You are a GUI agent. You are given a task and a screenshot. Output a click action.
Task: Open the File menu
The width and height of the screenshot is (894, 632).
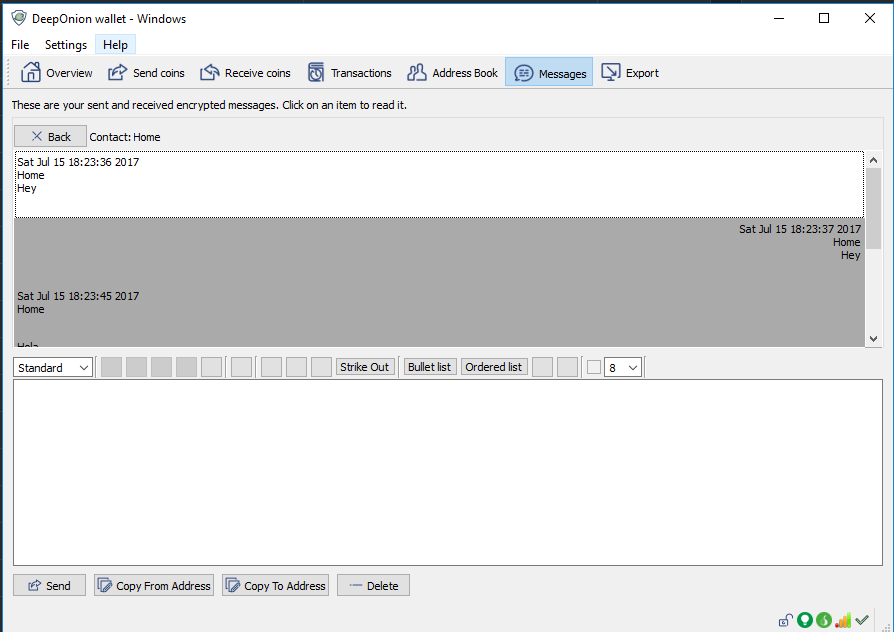[20, 44]
